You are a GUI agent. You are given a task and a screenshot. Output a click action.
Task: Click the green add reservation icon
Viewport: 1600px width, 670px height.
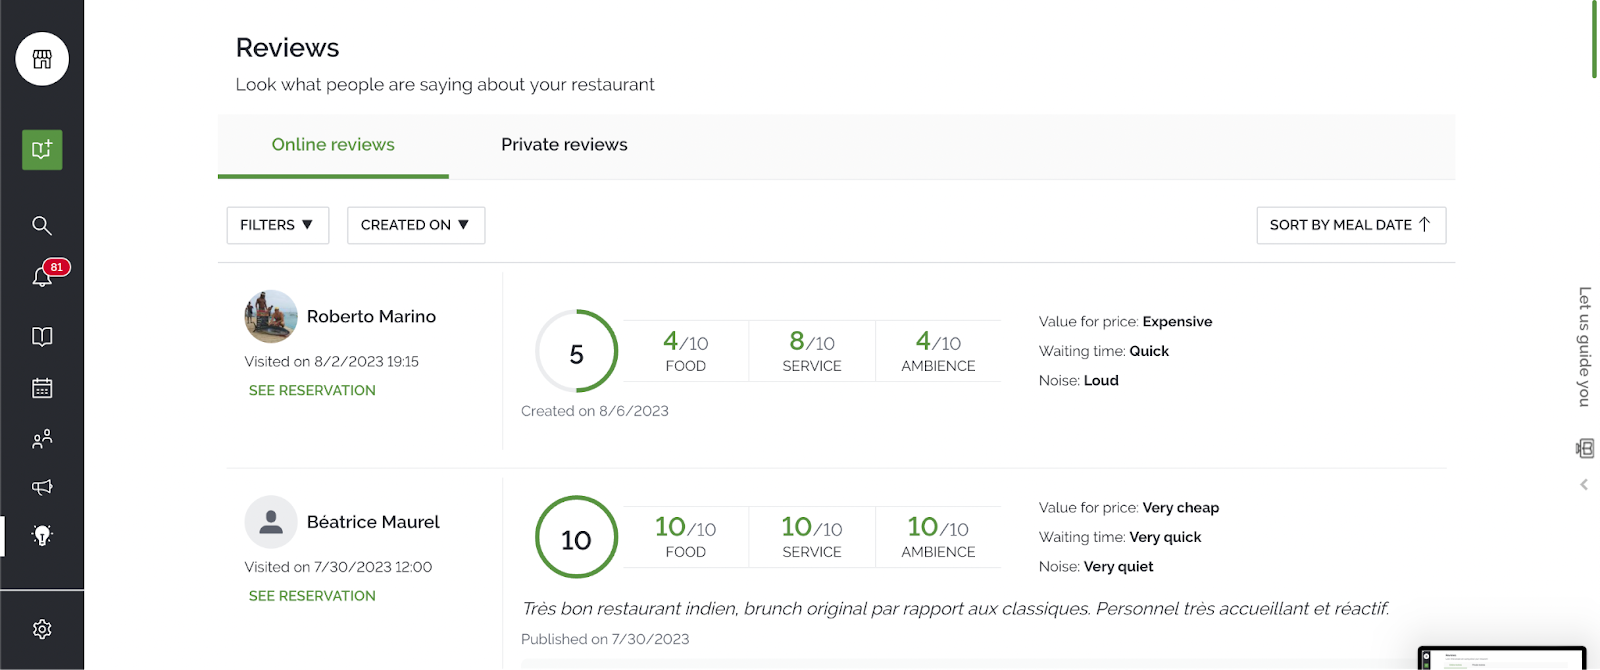coord(42,150)
